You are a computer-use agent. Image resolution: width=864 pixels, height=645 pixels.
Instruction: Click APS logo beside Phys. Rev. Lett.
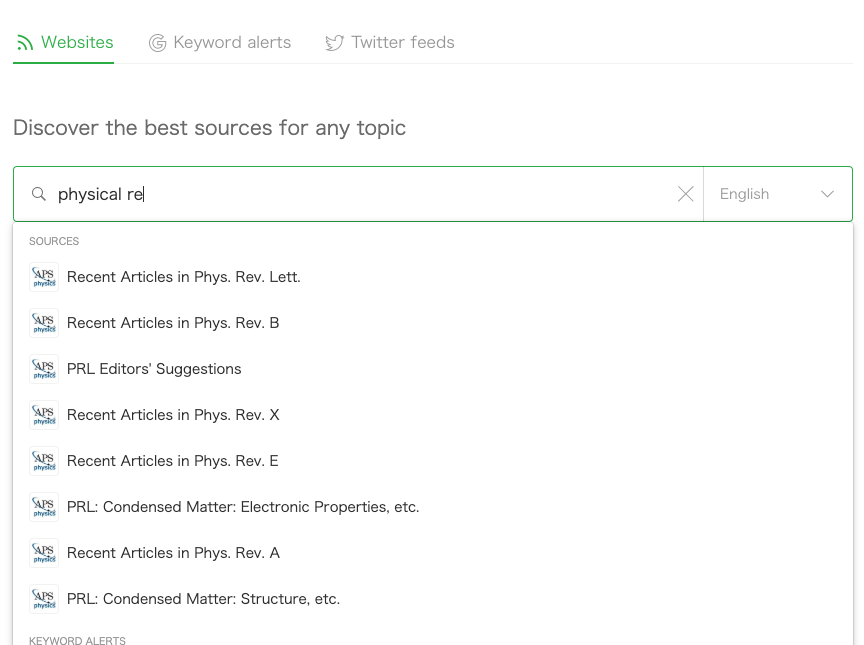[x=44, y=277]
